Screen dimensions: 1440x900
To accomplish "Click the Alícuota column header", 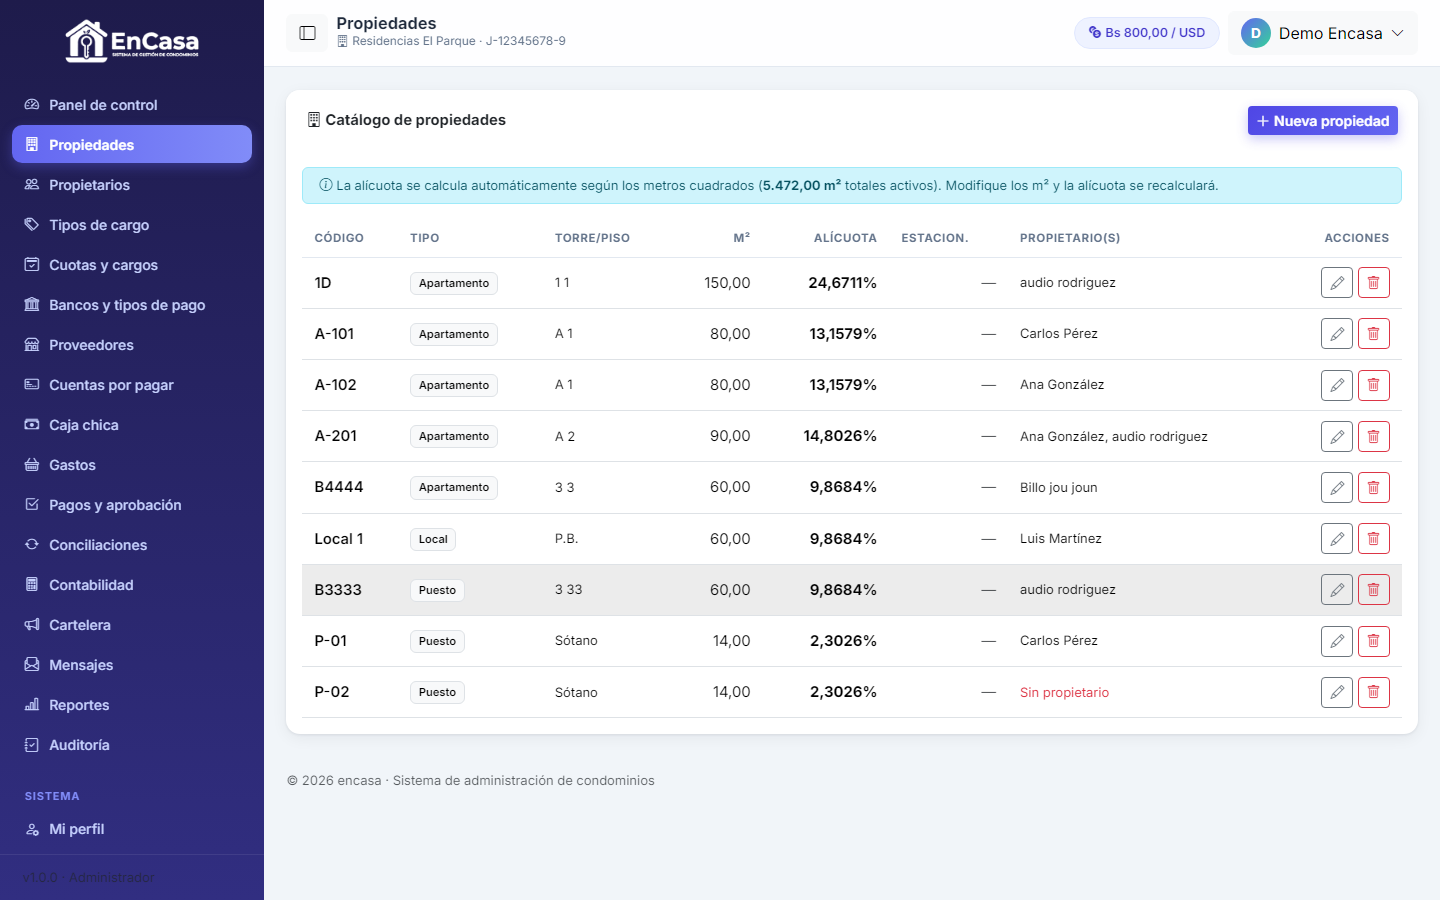I will [845, 238].
